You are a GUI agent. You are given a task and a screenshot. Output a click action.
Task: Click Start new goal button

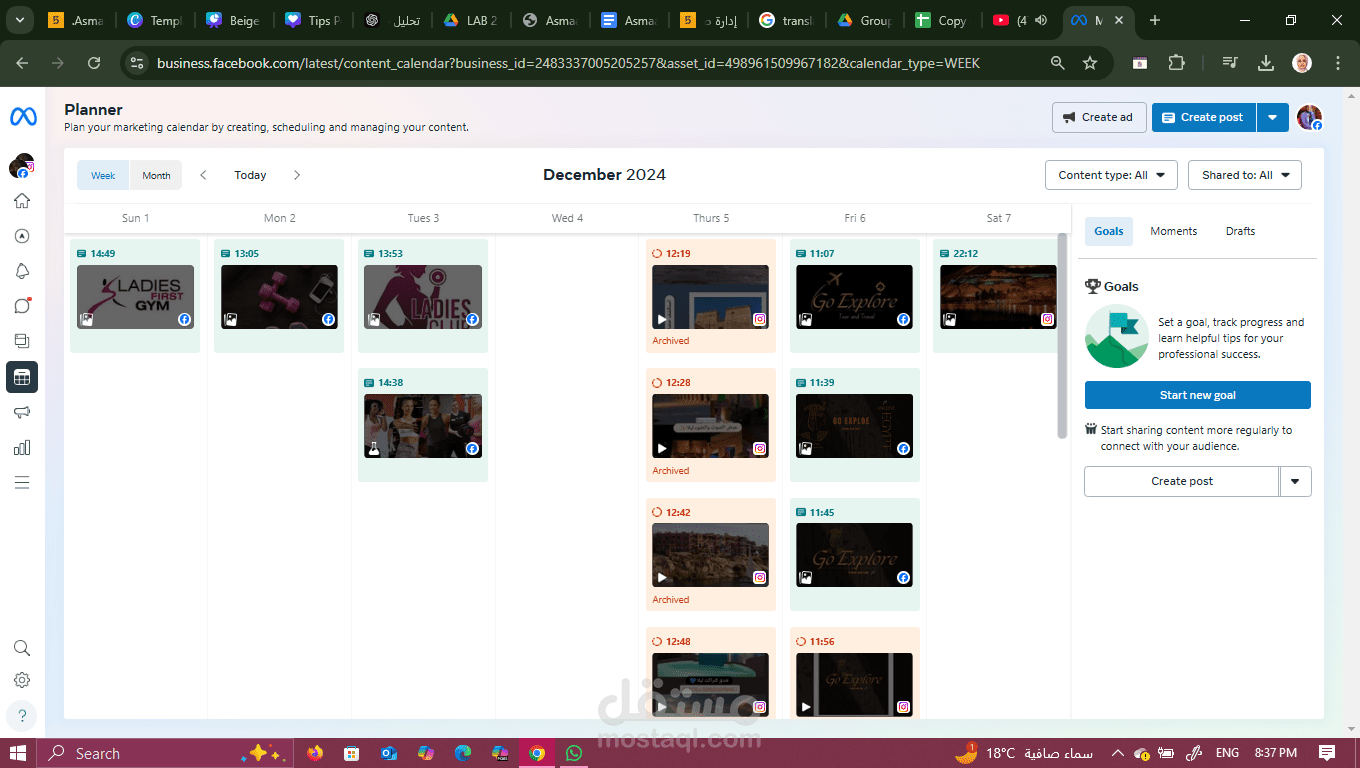[1197, 395]
